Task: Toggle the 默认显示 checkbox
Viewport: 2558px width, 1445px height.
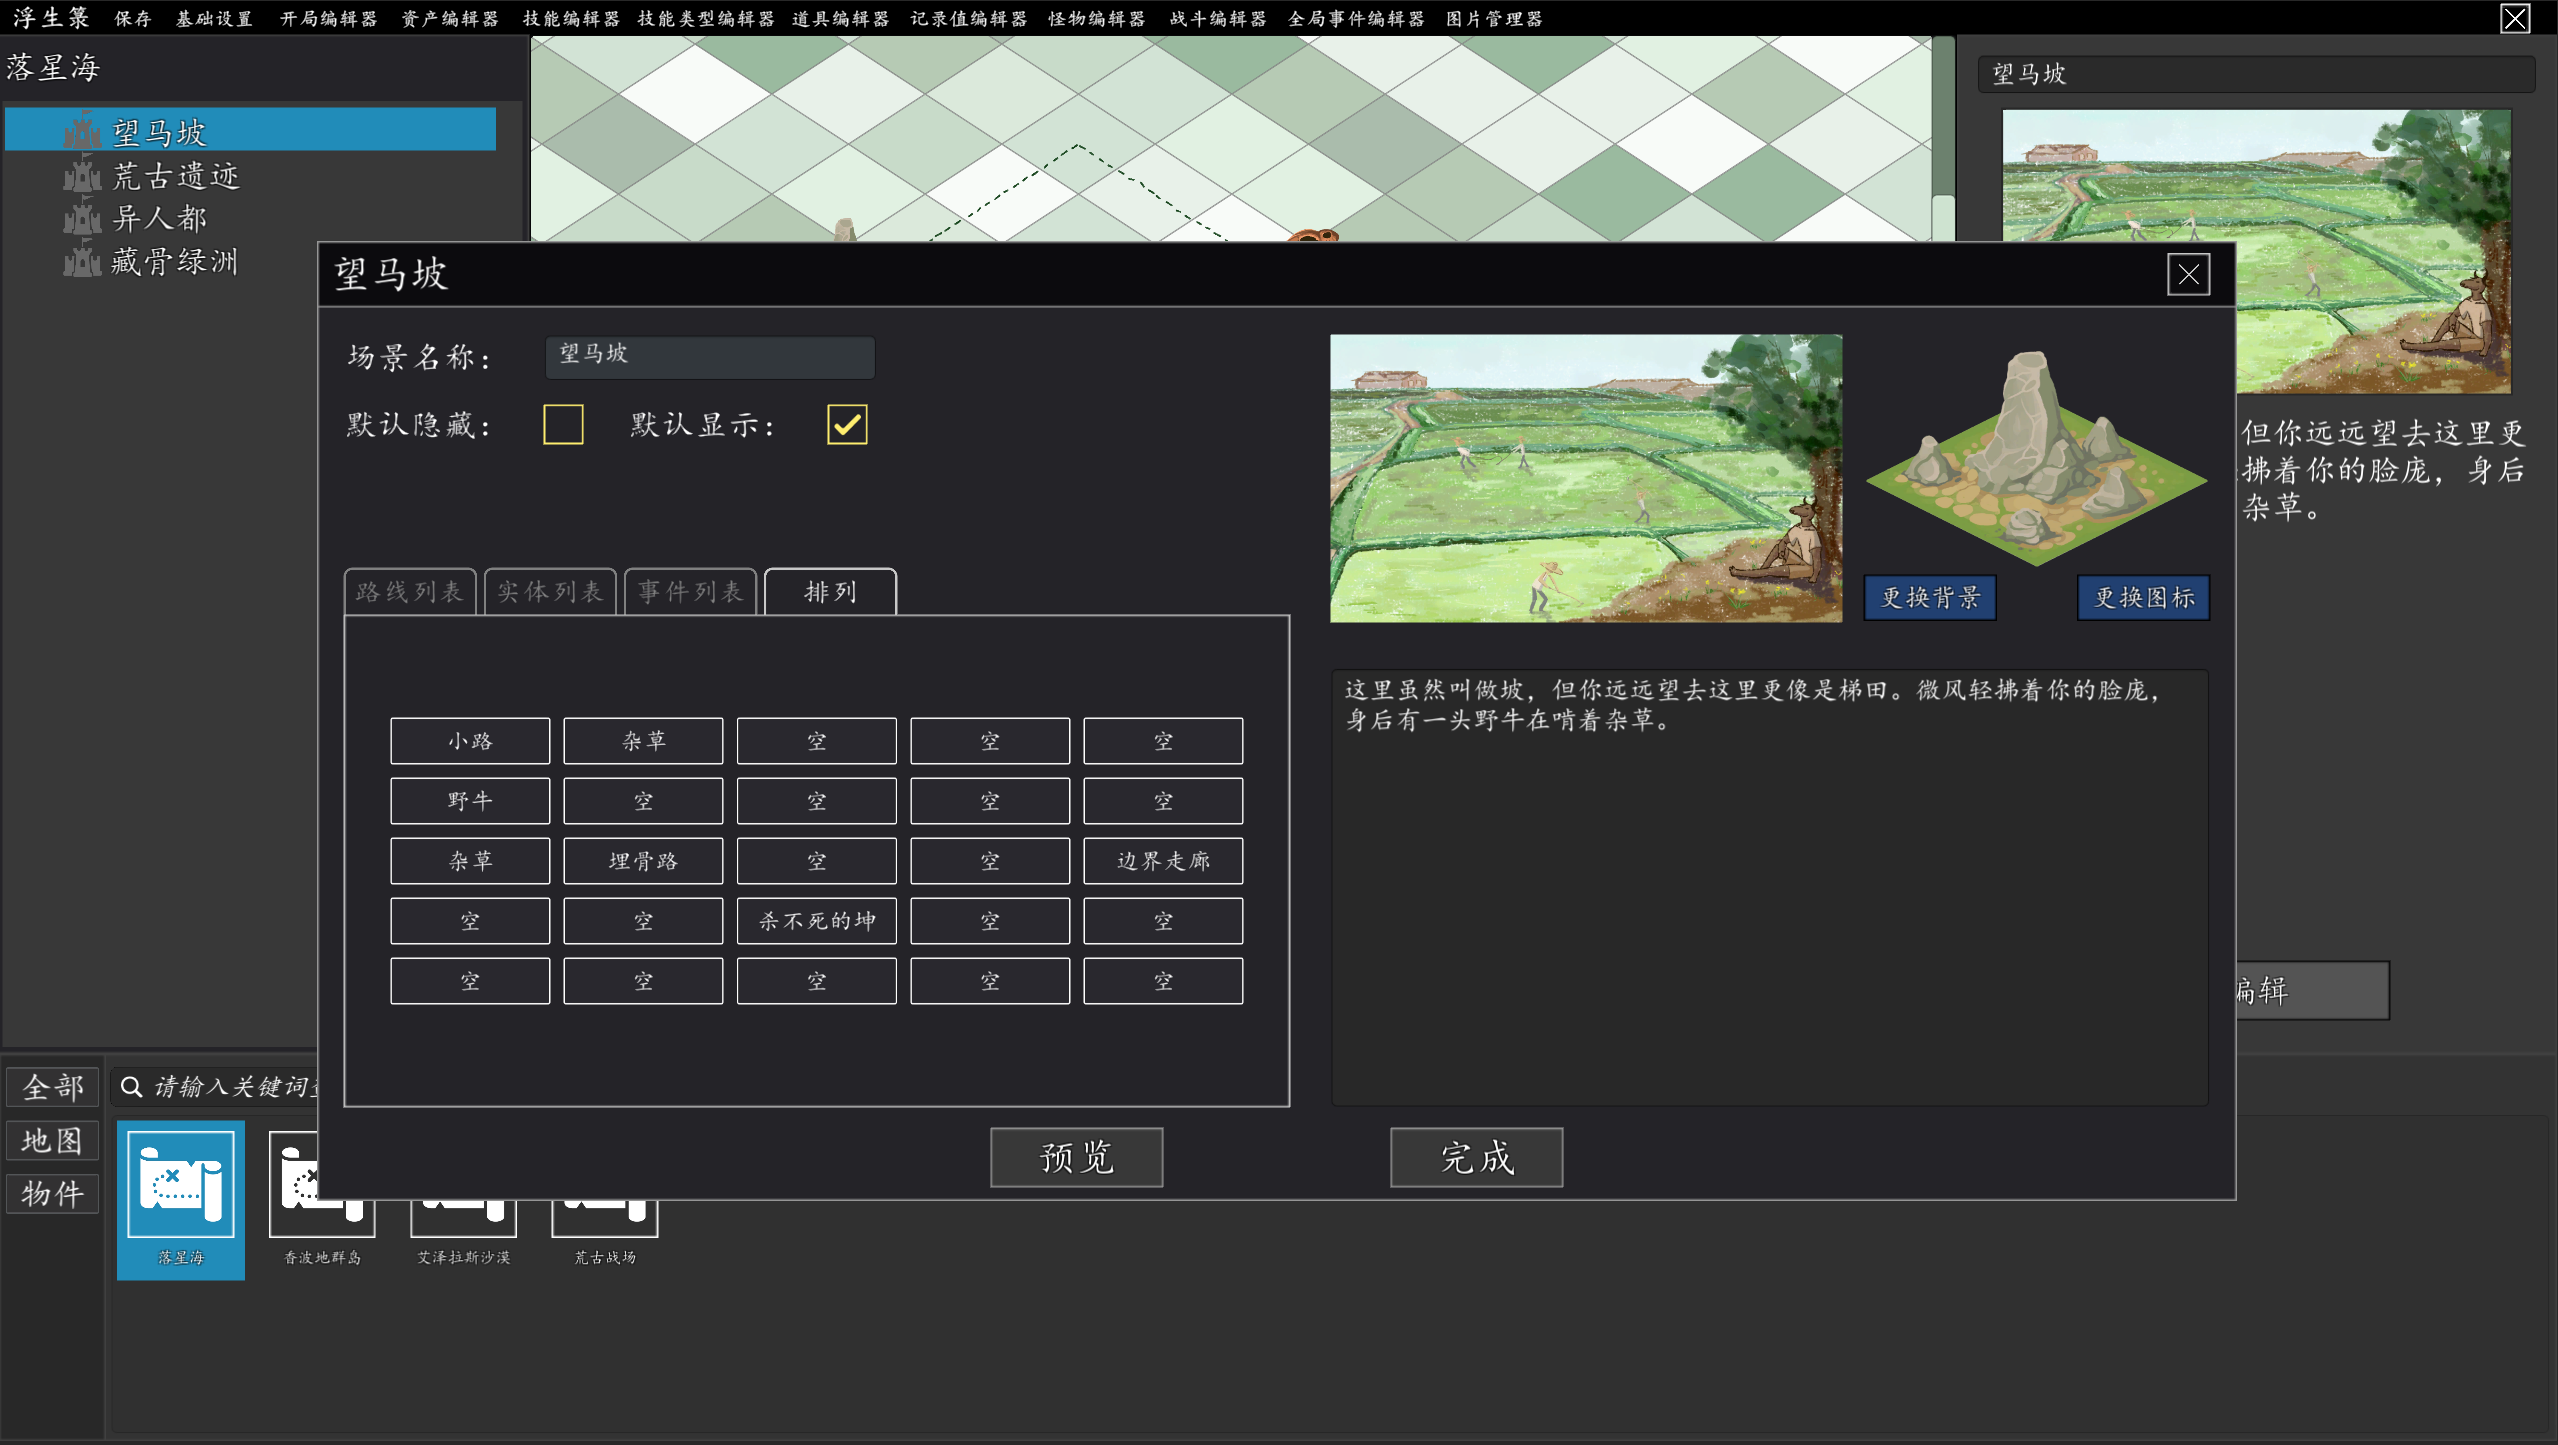Action: tap(847, 424)
